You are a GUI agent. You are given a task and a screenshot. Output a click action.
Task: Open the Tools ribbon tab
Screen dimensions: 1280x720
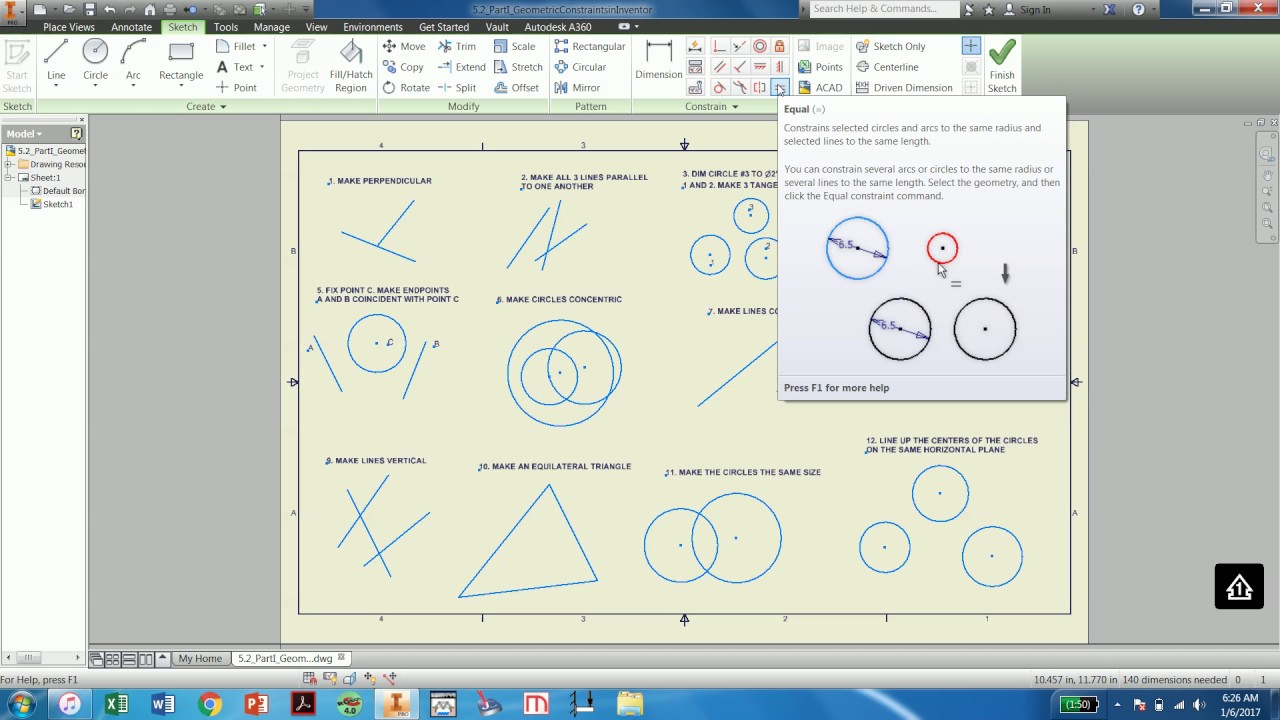(226, 27)
